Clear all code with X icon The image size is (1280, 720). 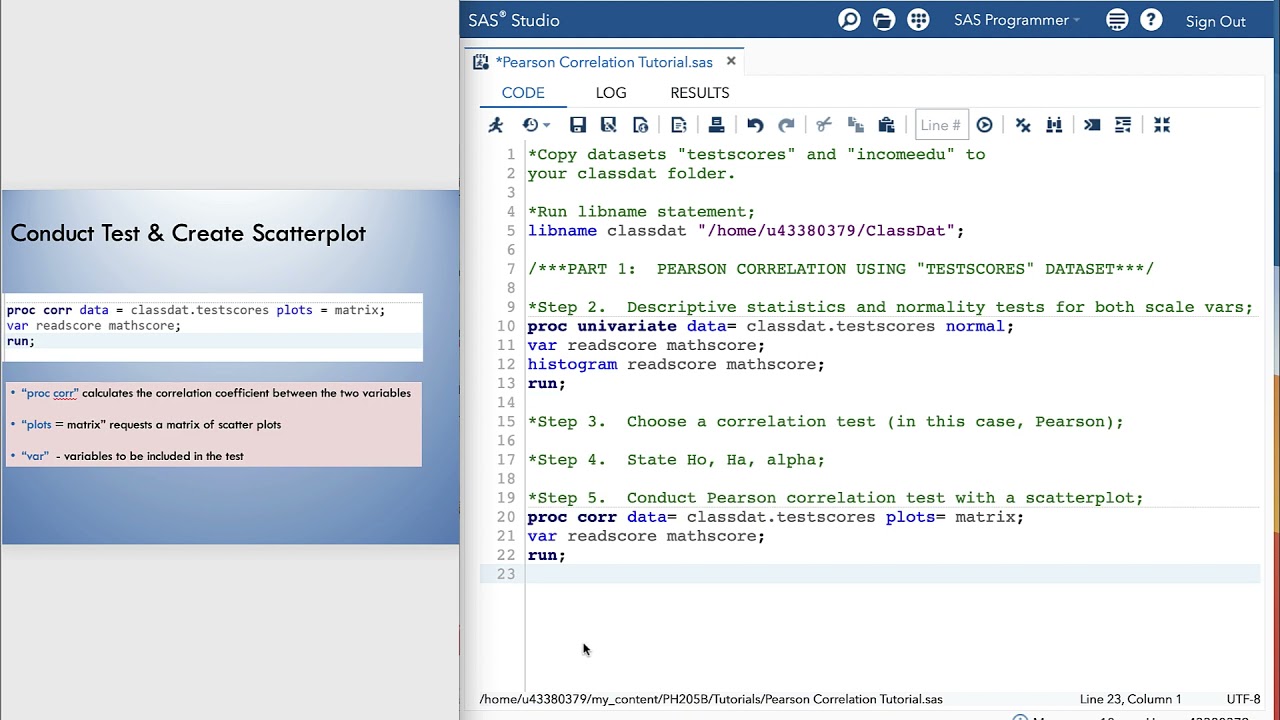(x=1023, y=125)
